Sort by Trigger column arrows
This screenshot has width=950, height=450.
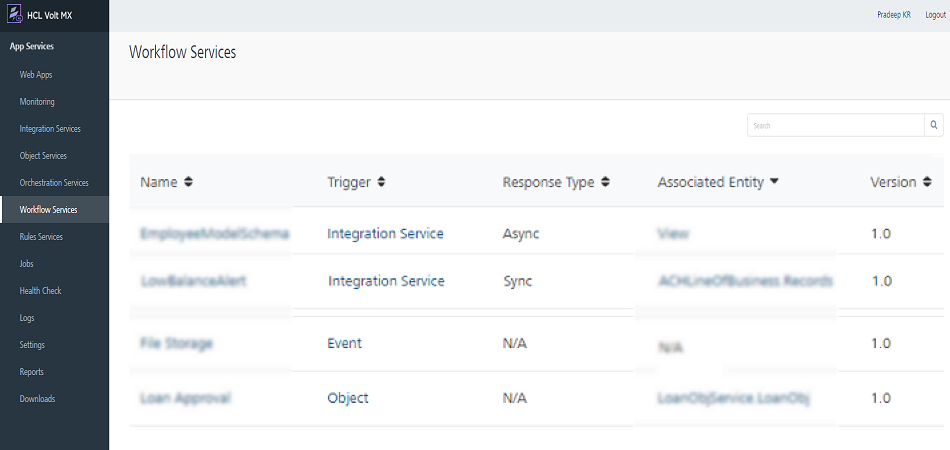tap(381, 183)
